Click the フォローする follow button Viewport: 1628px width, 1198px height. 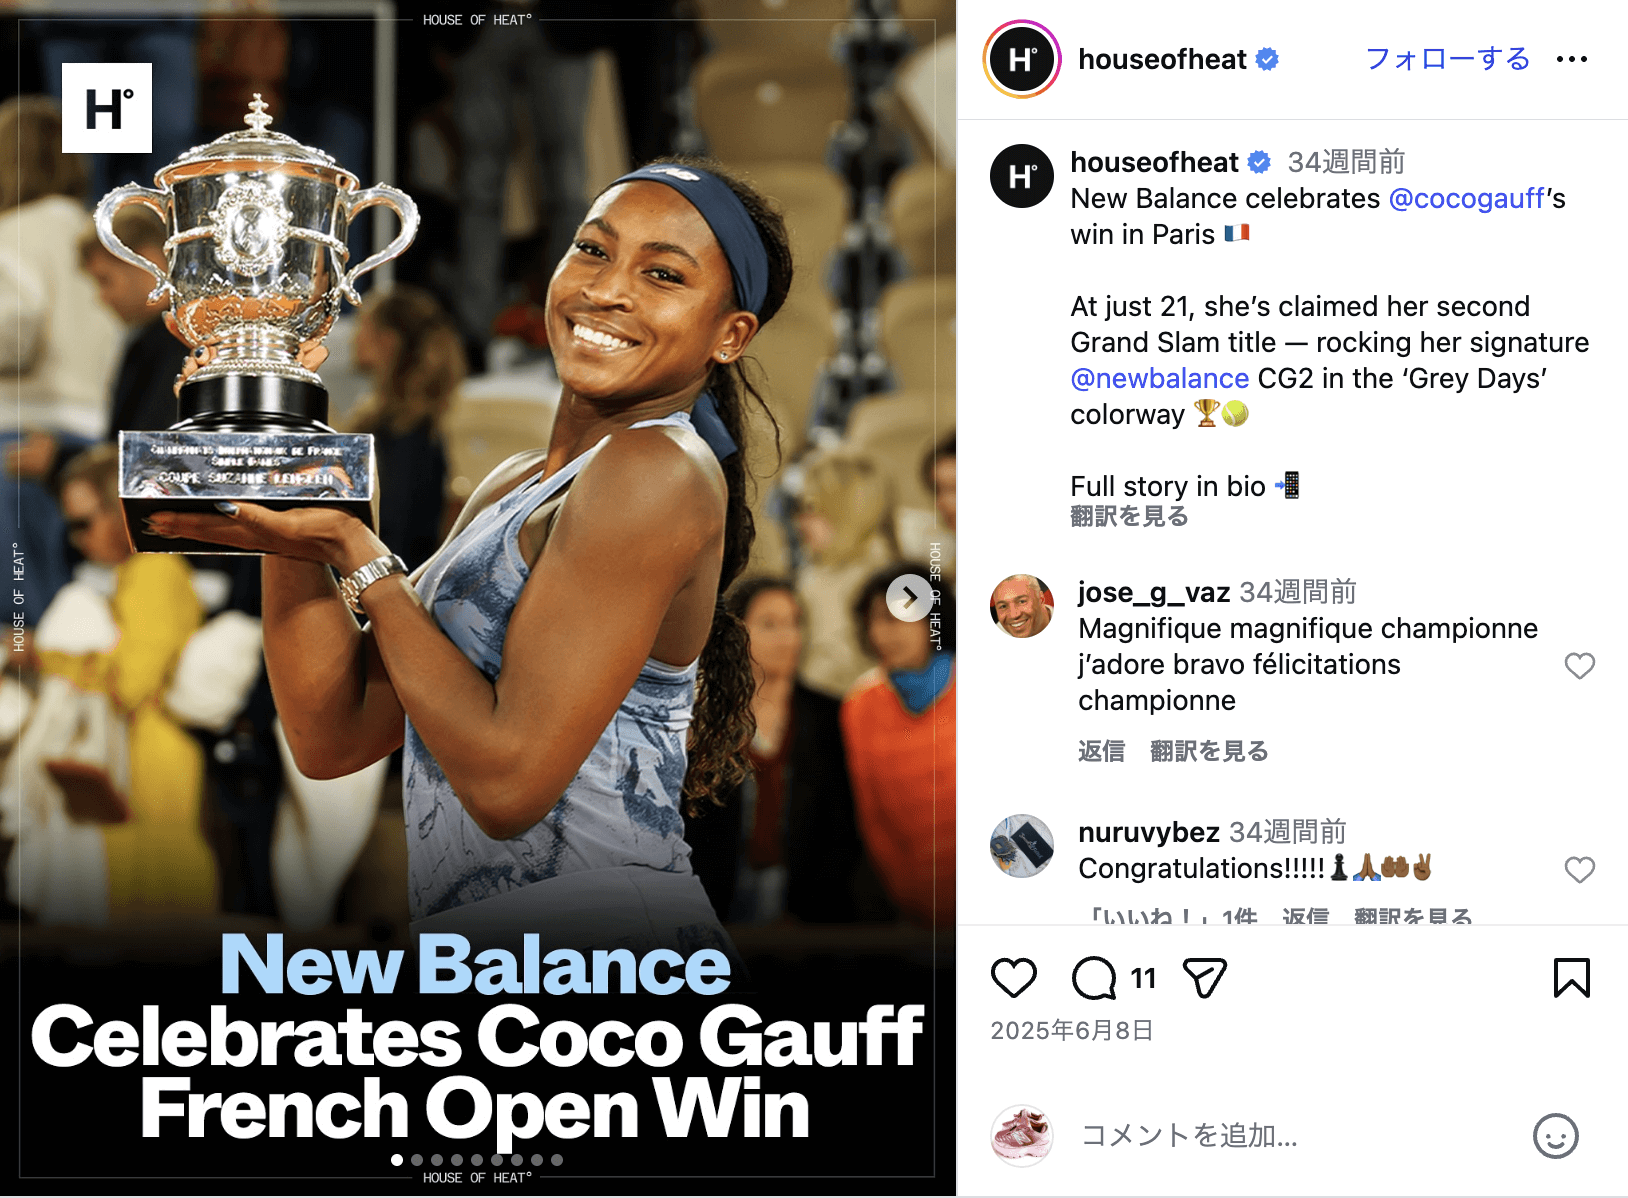tap(1448, 59)
